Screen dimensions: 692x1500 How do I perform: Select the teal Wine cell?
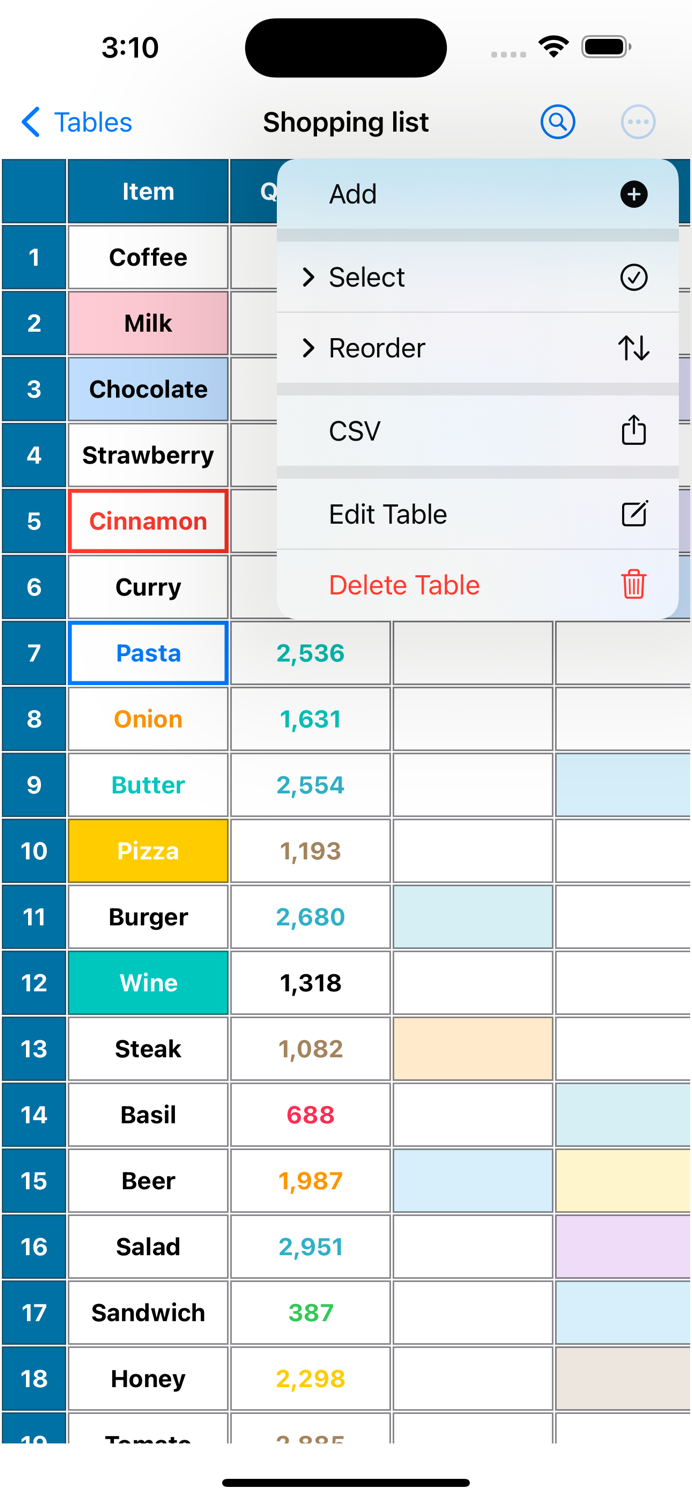pos(147,983)
